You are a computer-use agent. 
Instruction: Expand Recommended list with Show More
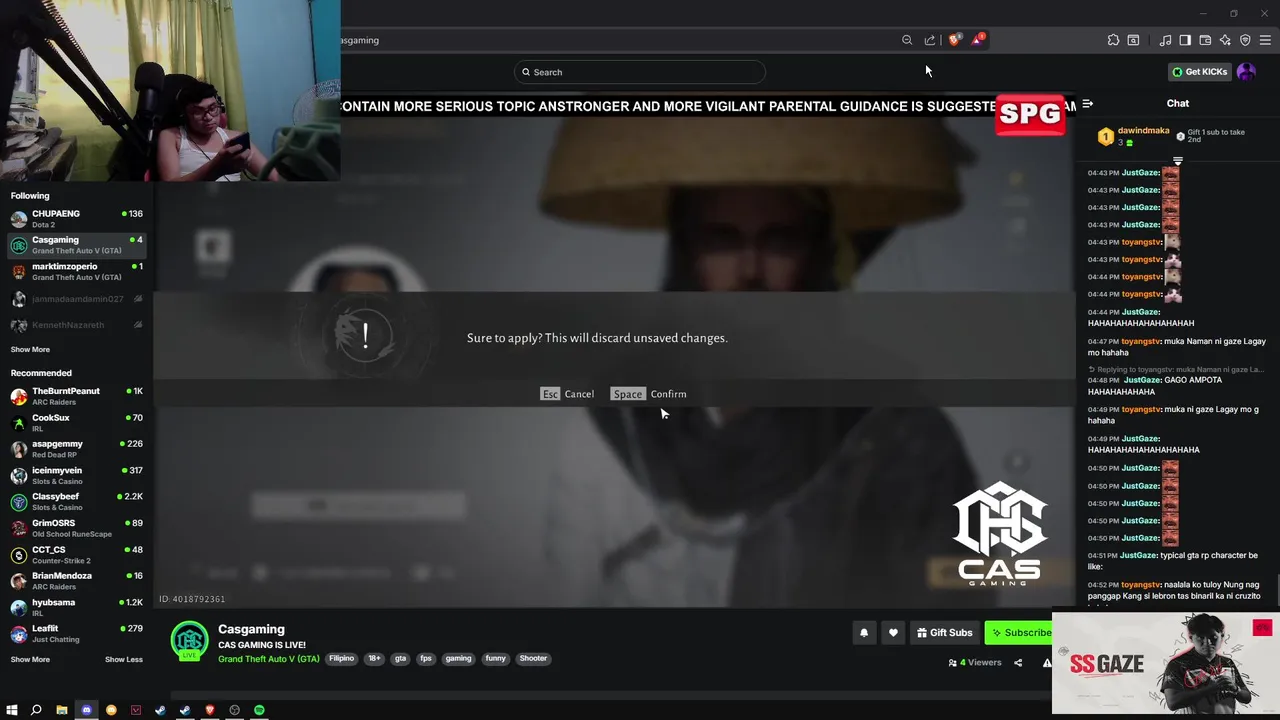click(30, 659)
